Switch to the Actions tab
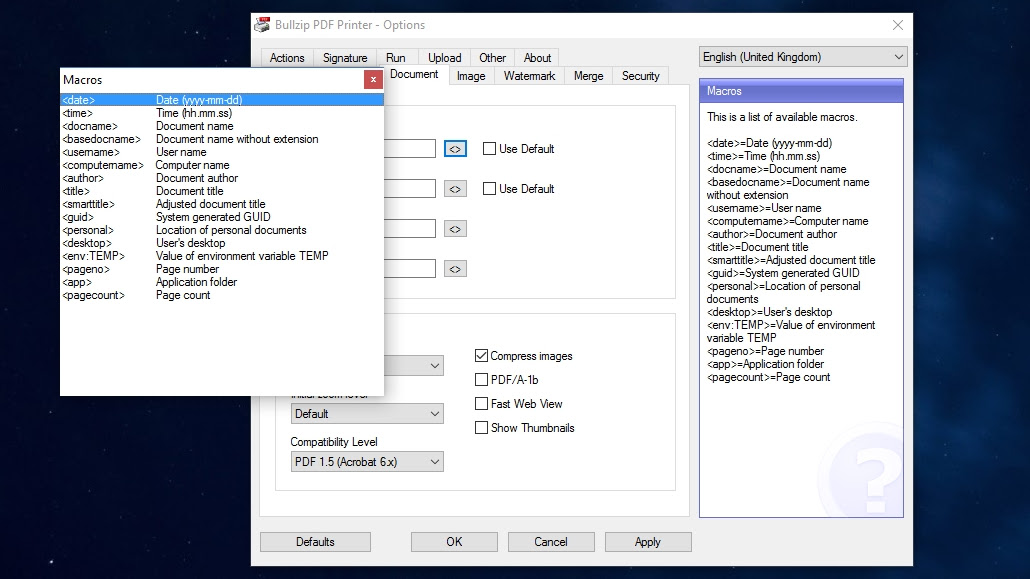Viewport: 1030px width, 579px height. coord(287,58)
